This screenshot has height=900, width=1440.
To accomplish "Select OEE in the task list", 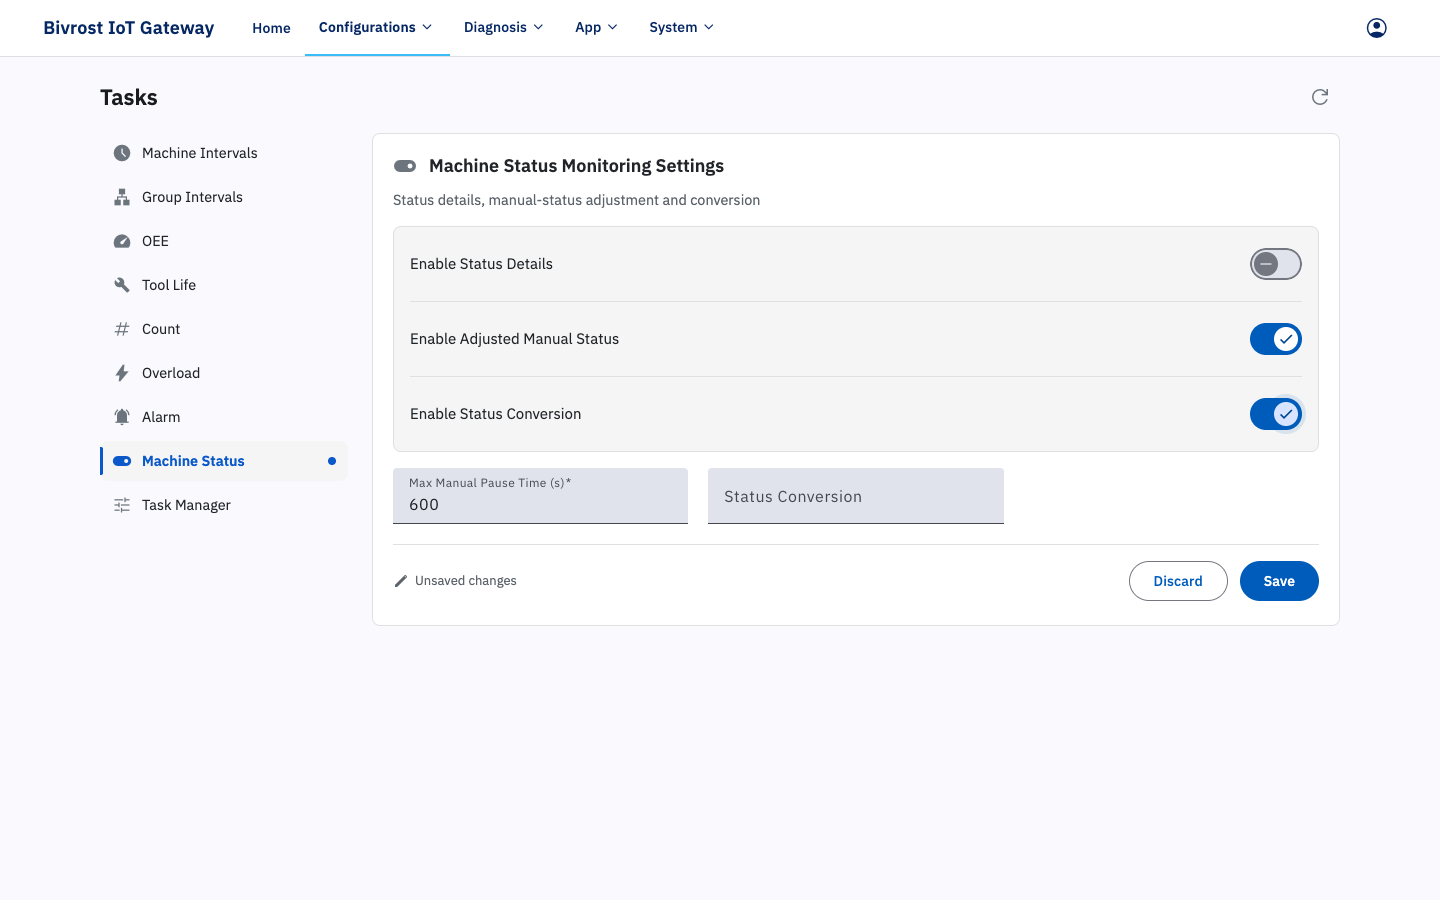I will [224, 241].
